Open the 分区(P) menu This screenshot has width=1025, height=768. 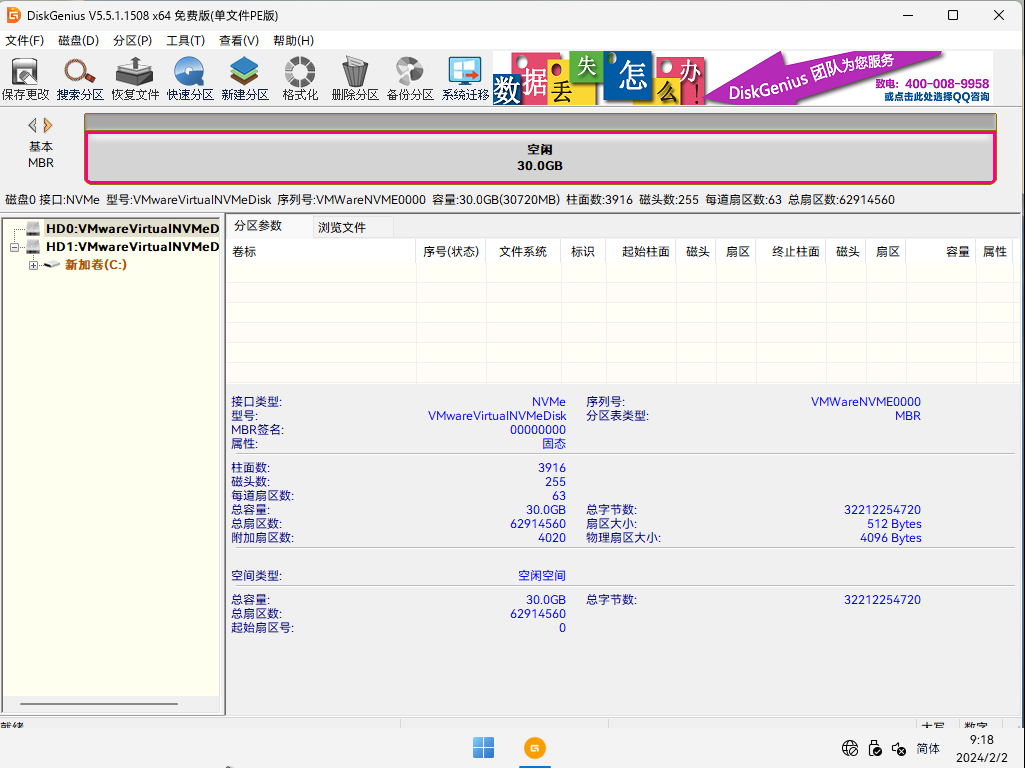pyautogui.click(x=133, y=41)
